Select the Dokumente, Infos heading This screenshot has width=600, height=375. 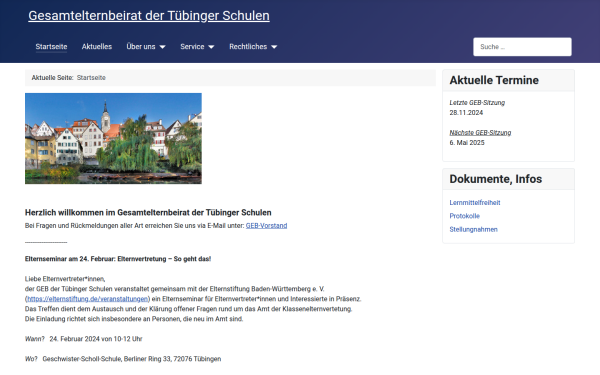pos(496,179)
